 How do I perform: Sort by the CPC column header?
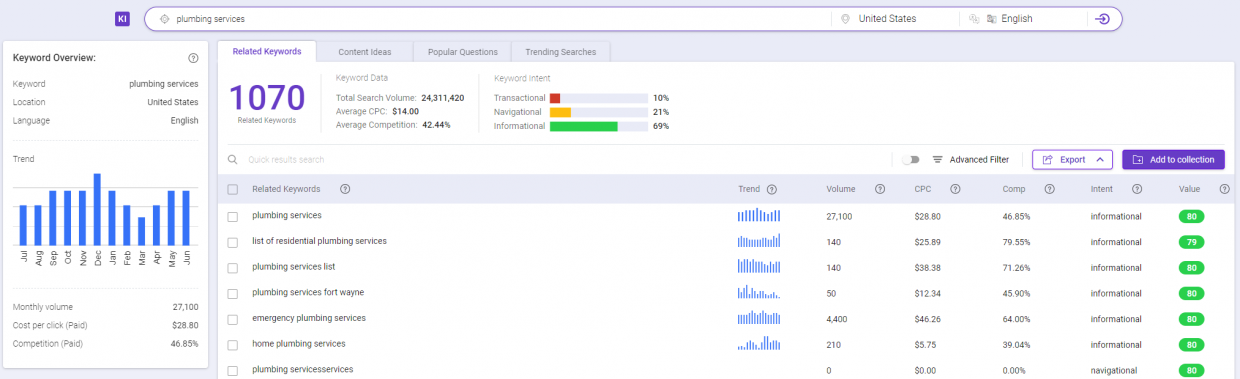coord(922,189)
